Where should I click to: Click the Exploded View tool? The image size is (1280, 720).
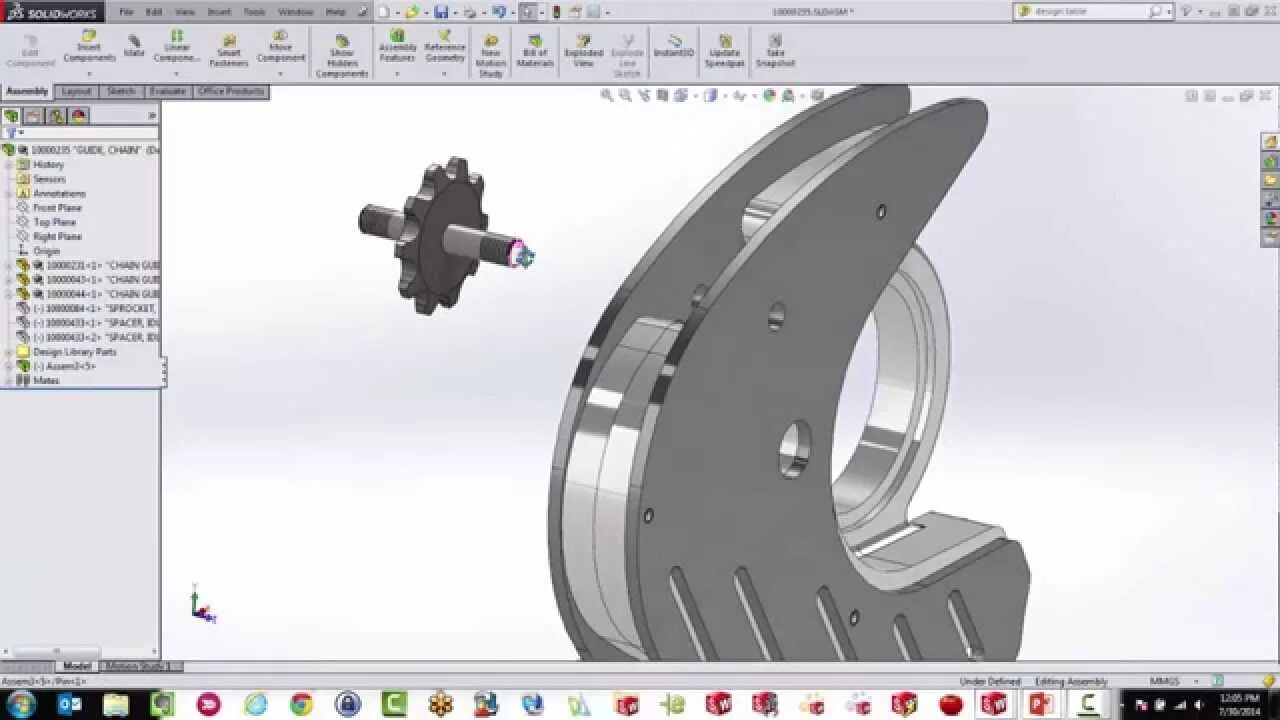click(x=583, y=53)
